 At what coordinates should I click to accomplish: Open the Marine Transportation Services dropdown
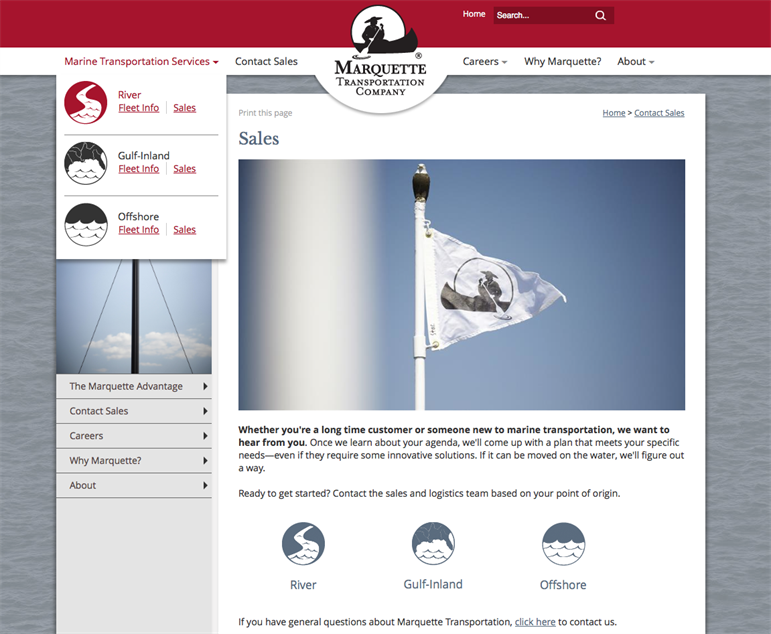[x=141, y=61]
